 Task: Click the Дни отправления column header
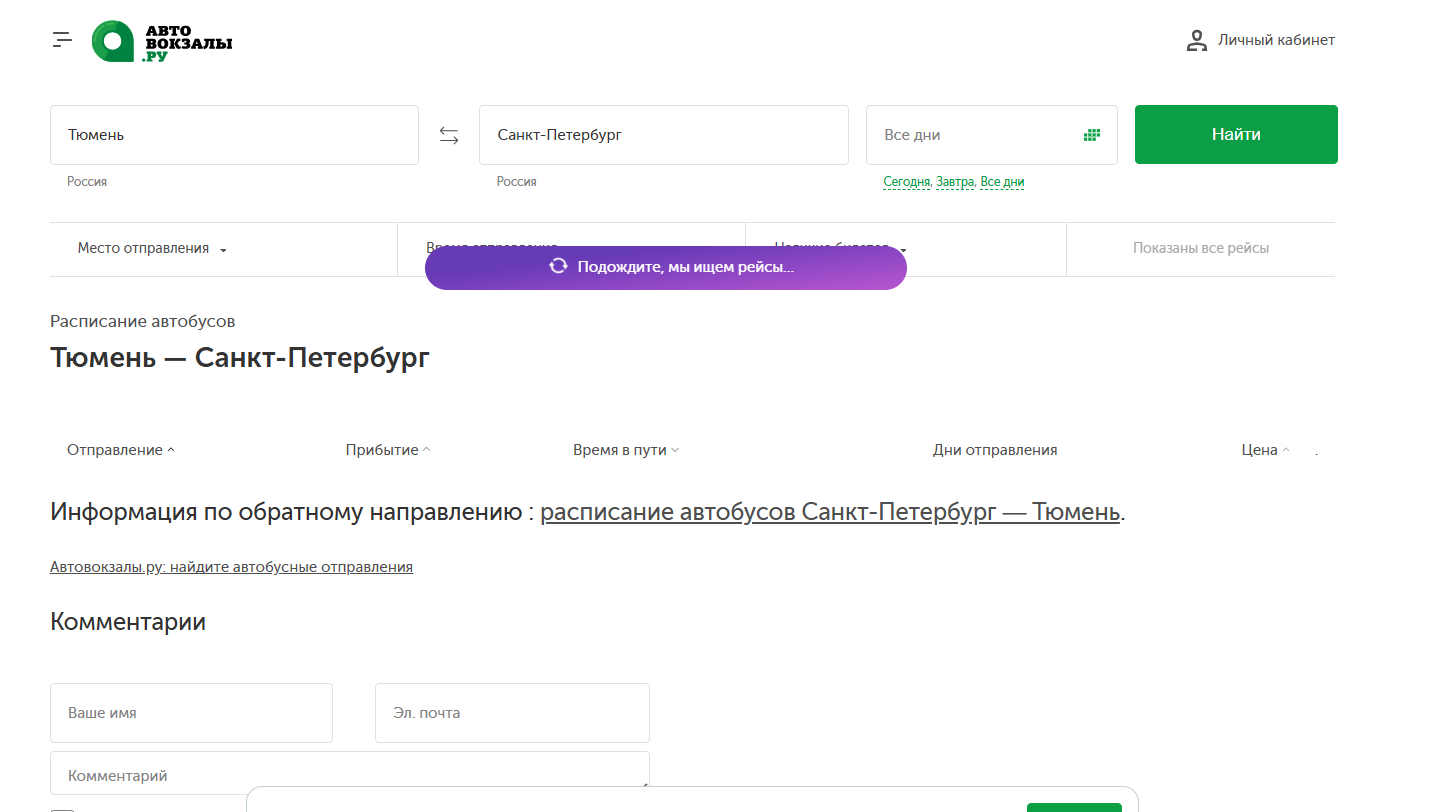point(995,450)
